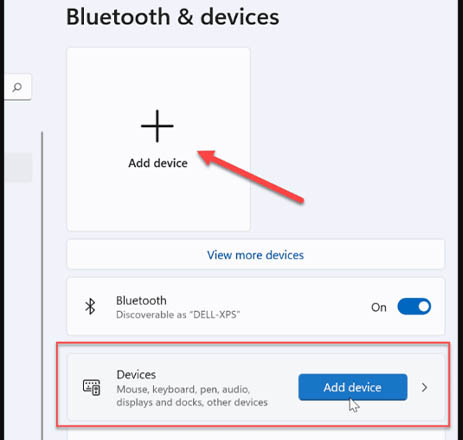463x440 pixels.
Task: Click the Mouse, keyboard, pen description text
Action: point(192,396)
